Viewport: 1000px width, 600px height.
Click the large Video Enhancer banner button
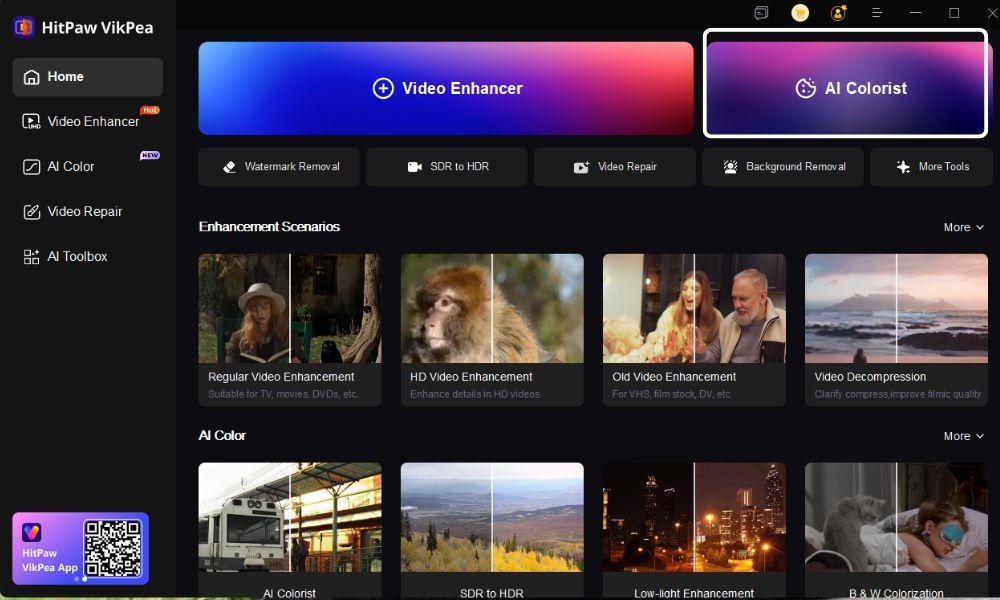[446, 88]
